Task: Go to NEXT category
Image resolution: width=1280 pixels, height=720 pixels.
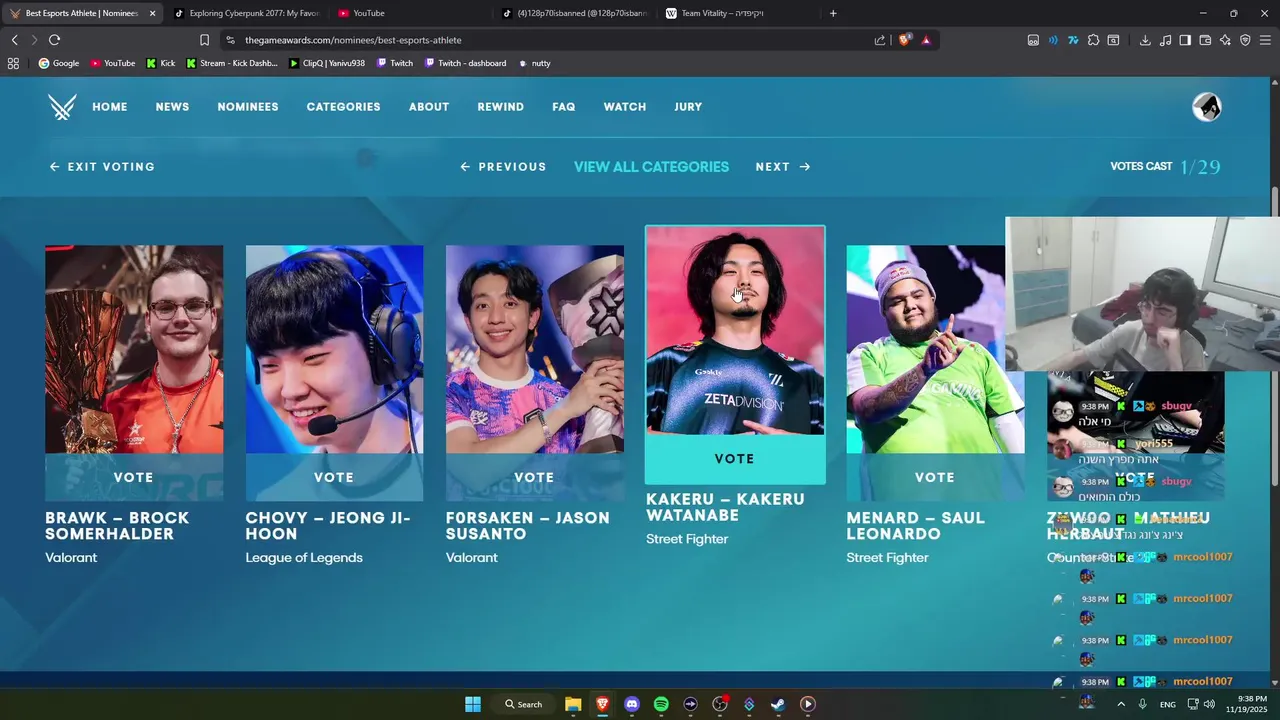Action: click(x=783, y=167)
